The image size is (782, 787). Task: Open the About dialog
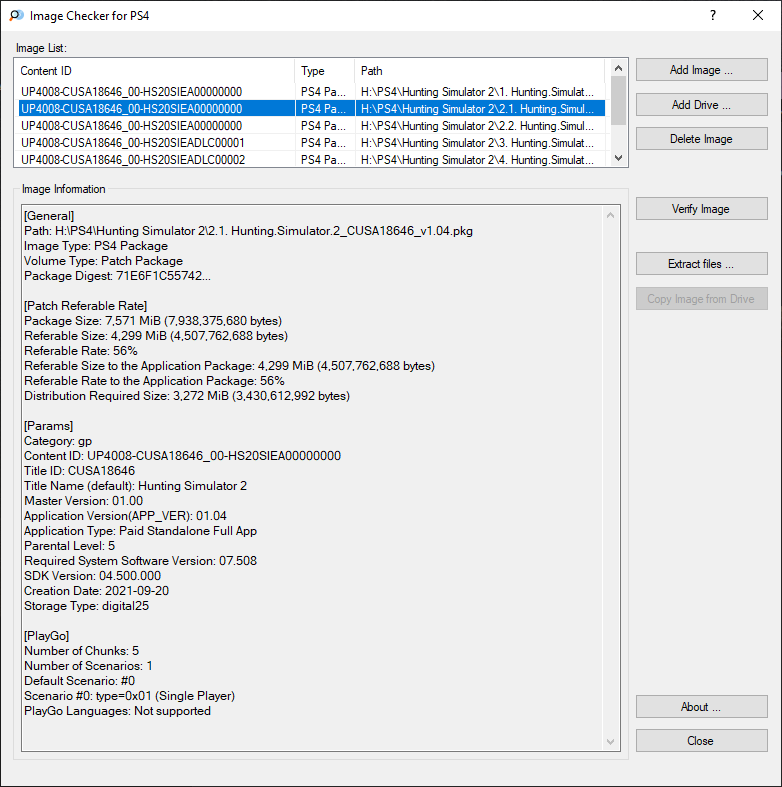[701, 707]
